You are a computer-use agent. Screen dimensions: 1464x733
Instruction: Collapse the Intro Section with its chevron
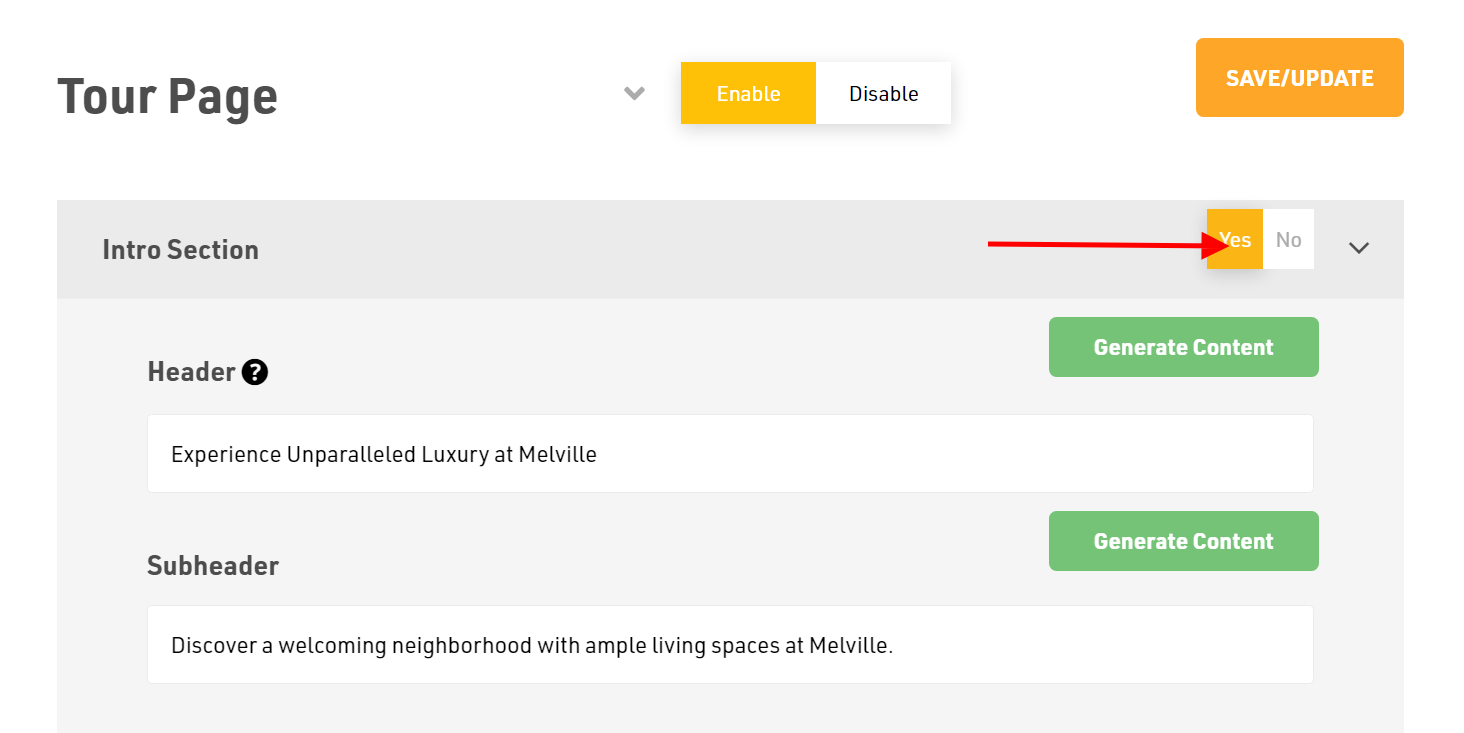tap(1358, 248)
